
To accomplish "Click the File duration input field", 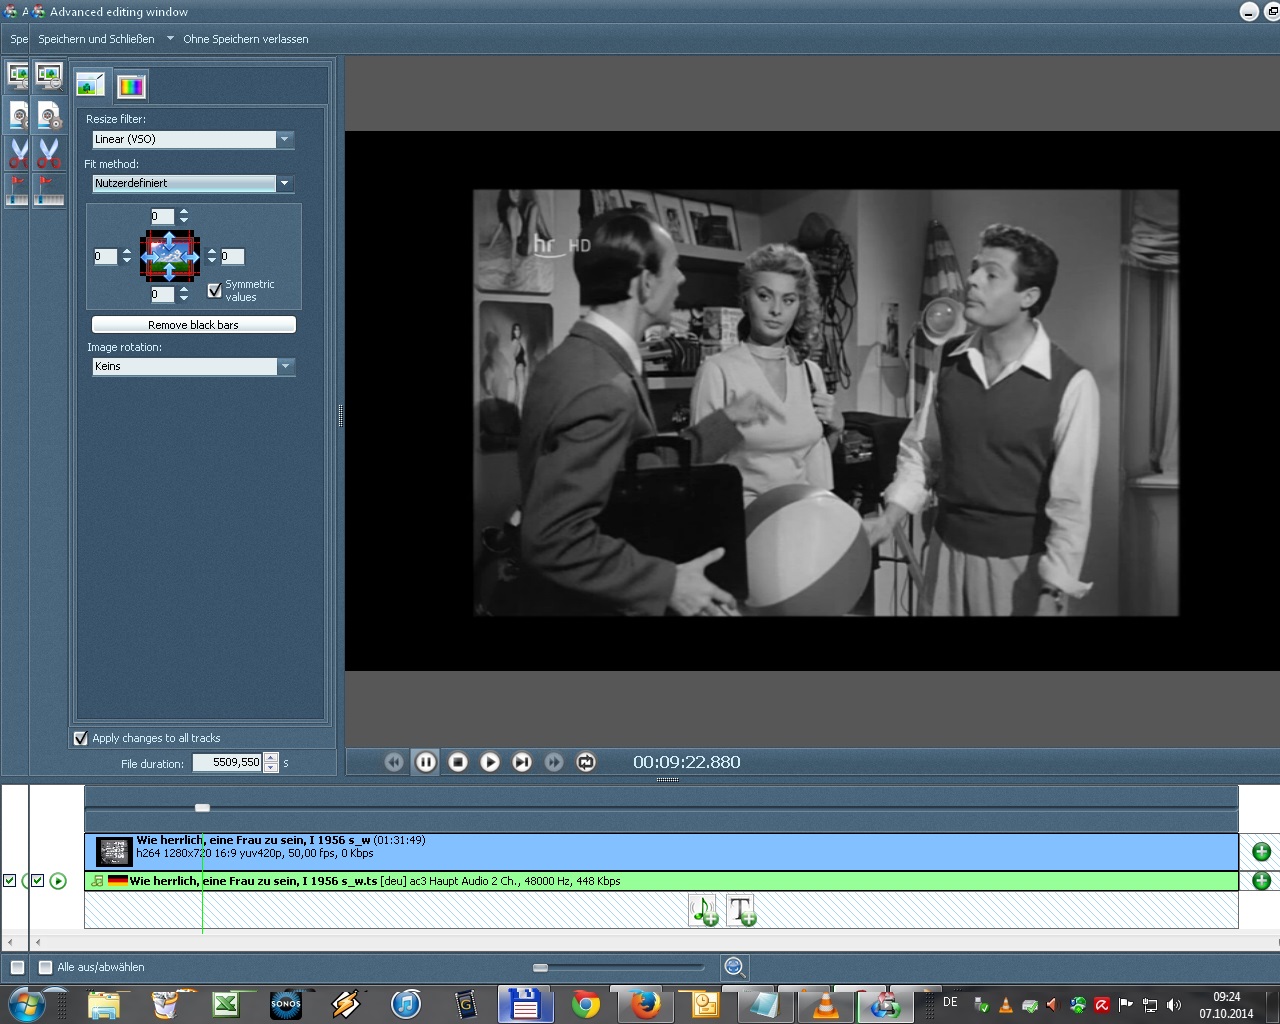I will pyautogui.click(x=227, y=763).
